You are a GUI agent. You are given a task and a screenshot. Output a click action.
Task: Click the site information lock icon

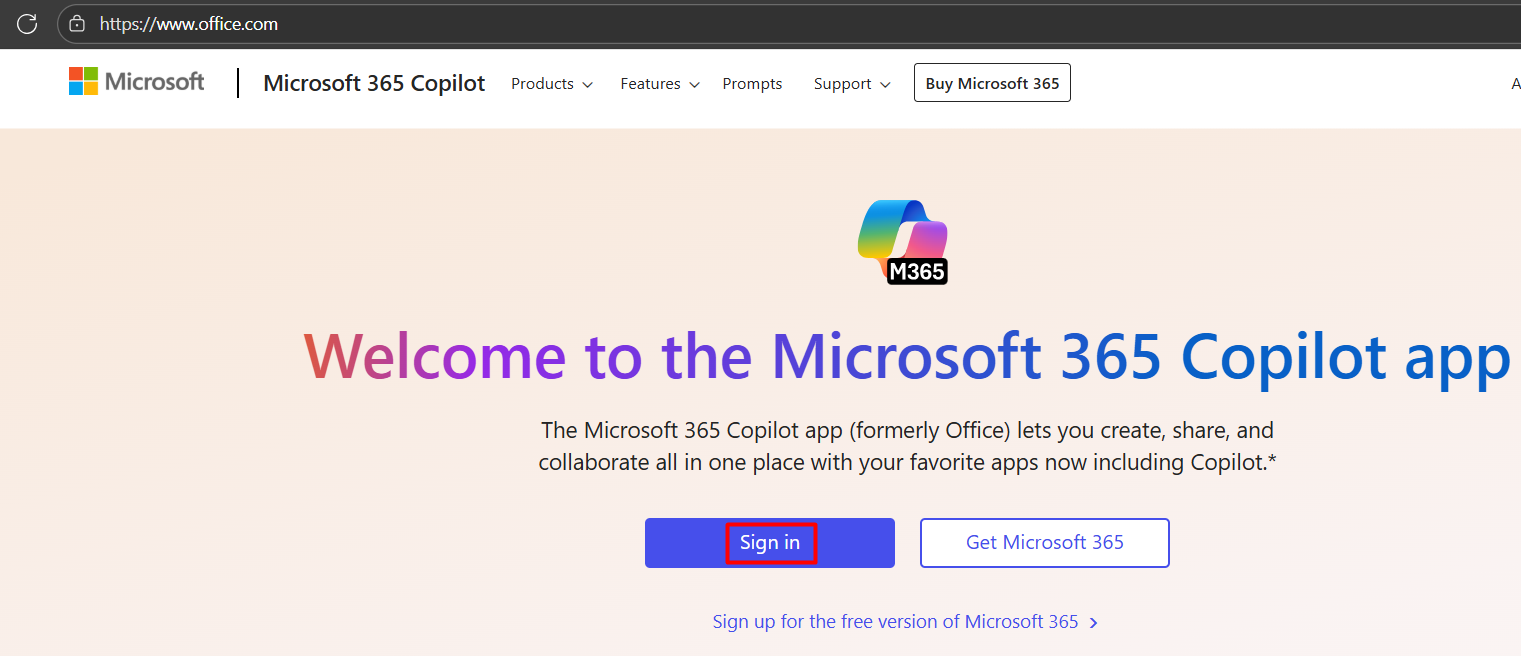point(77,24)
